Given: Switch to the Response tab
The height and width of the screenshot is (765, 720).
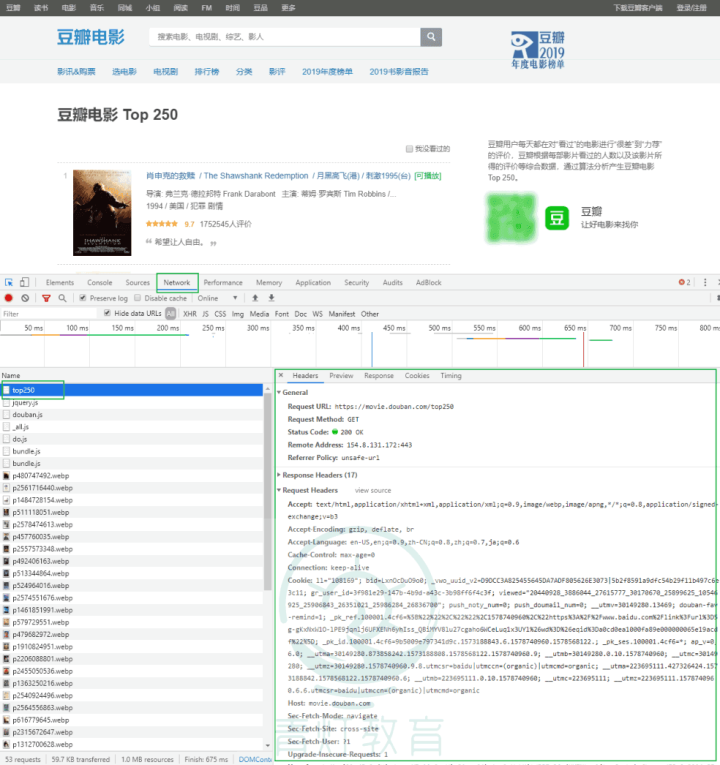Looking at the screenshot, I should click(x=379, y=376).
